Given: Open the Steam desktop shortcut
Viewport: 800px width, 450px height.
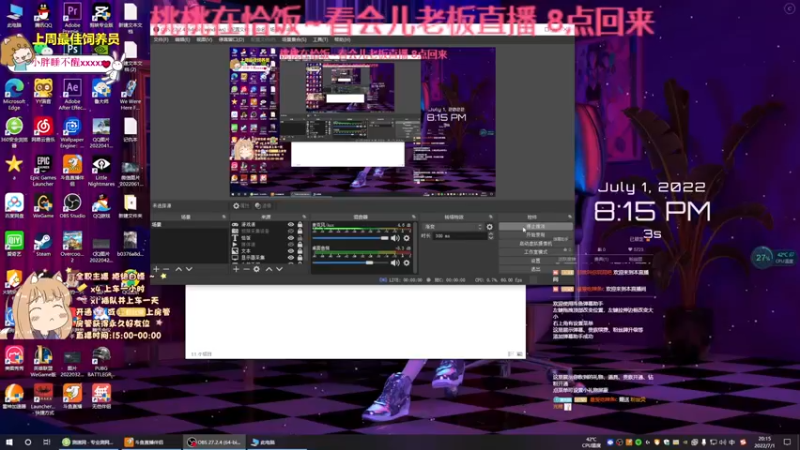Looking at the screenshot, I should [43, 244].
